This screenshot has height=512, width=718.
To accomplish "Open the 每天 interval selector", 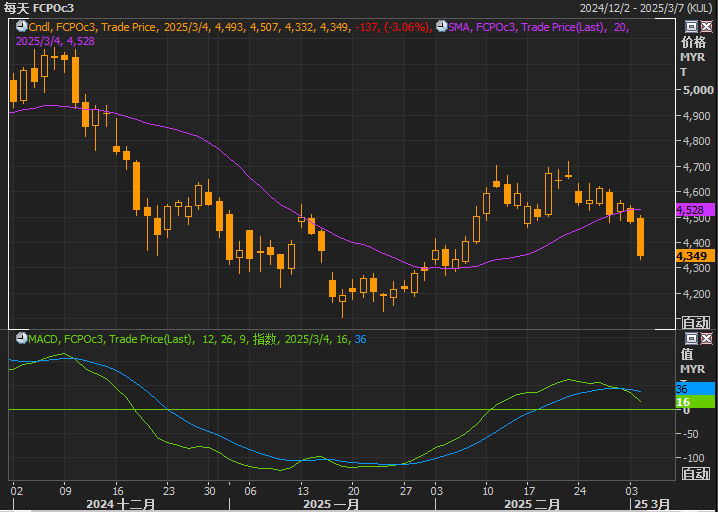I will (x=16, y=8).
